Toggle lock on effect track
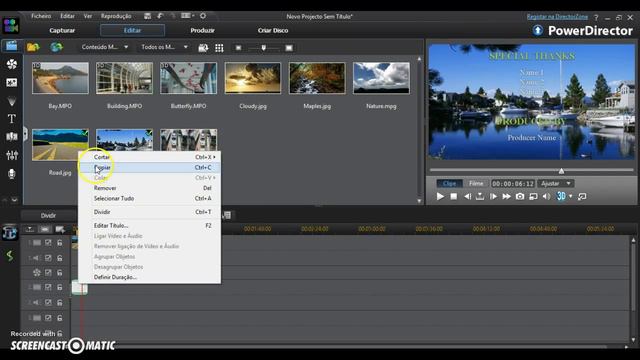 [60, 273]
